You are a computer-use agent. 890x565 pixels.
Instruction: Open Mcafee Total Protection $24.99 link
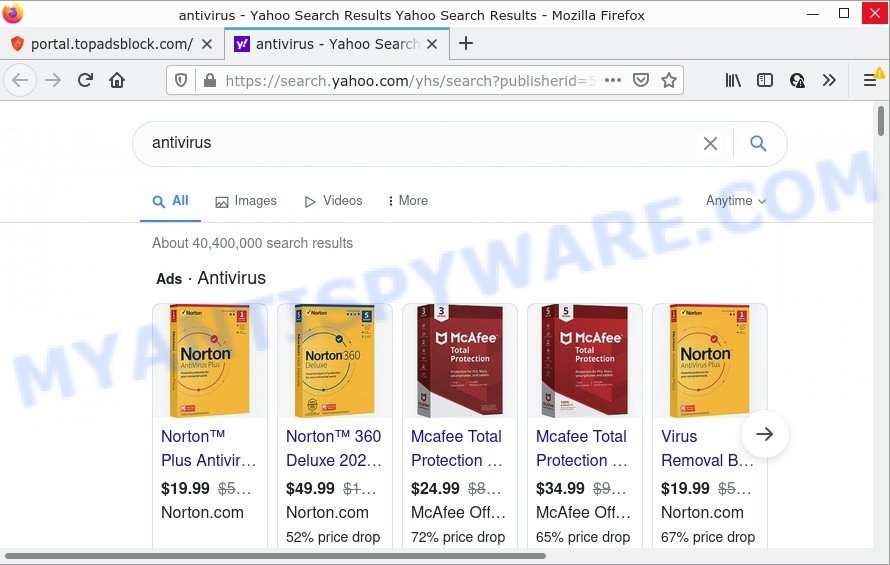pyautogui.click(x=457, y=448)
